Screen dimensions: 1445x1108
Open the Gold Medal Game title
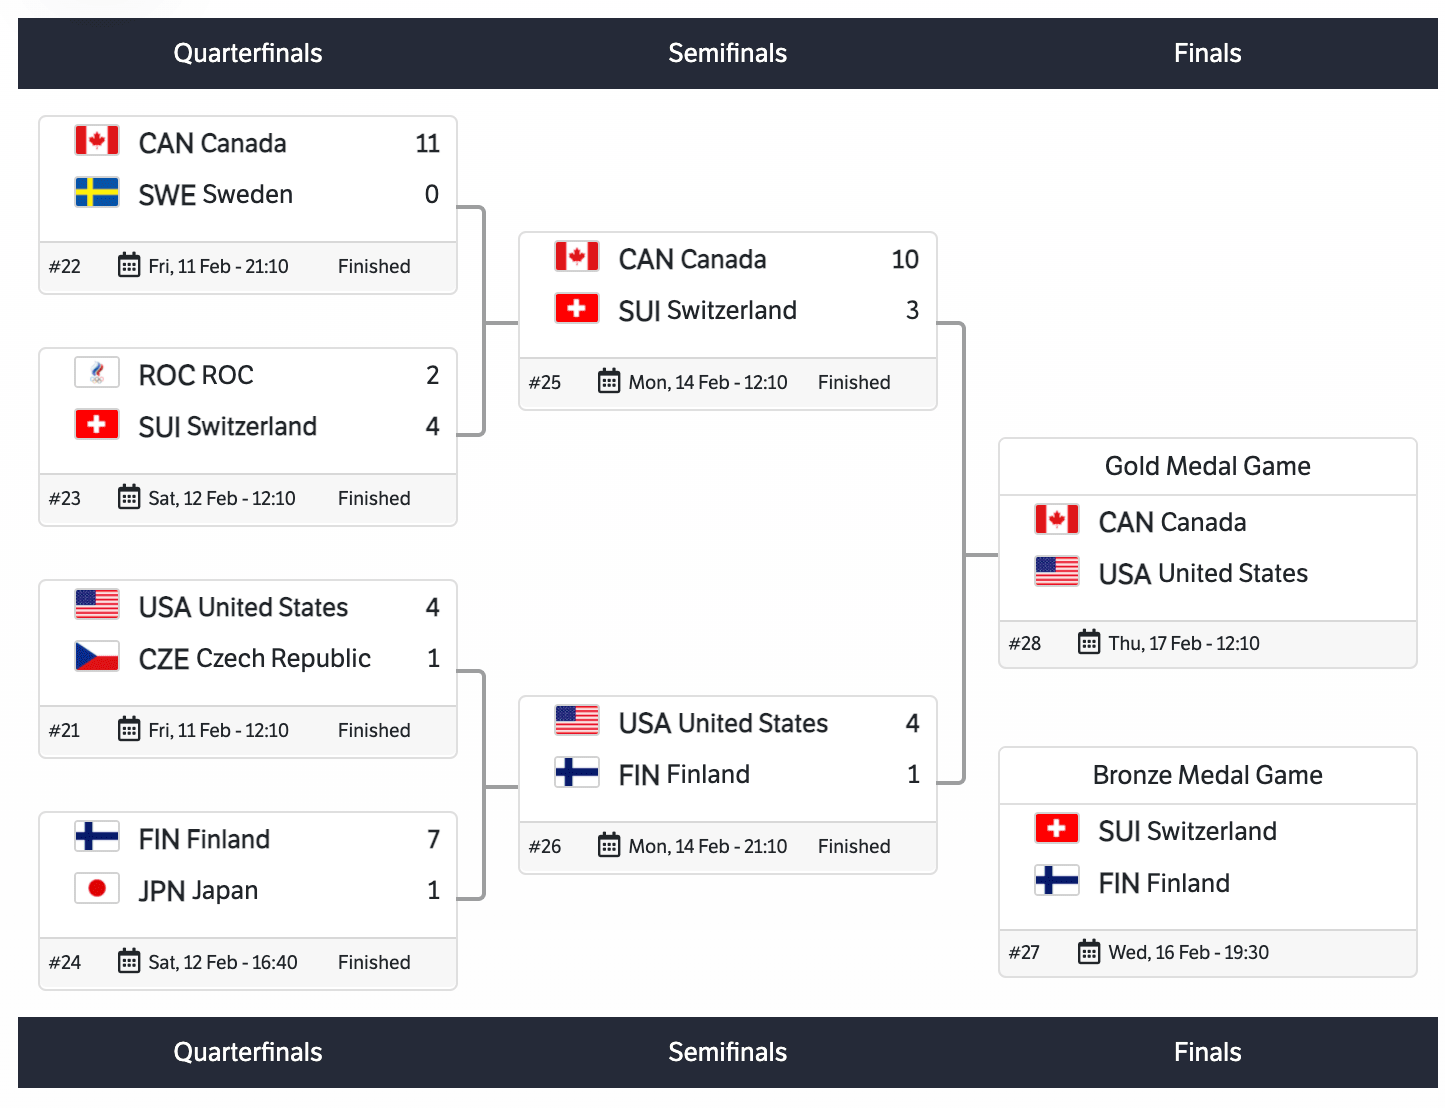1208,466
